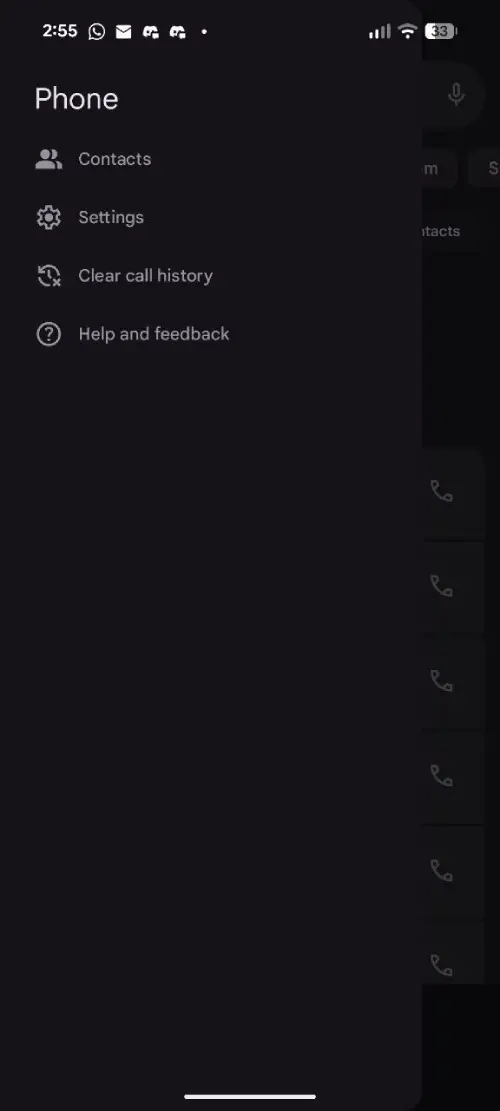This screenshot has height=1111, width=500.
Task: Tap the third call-back phone icon
Action: (441, 681)
